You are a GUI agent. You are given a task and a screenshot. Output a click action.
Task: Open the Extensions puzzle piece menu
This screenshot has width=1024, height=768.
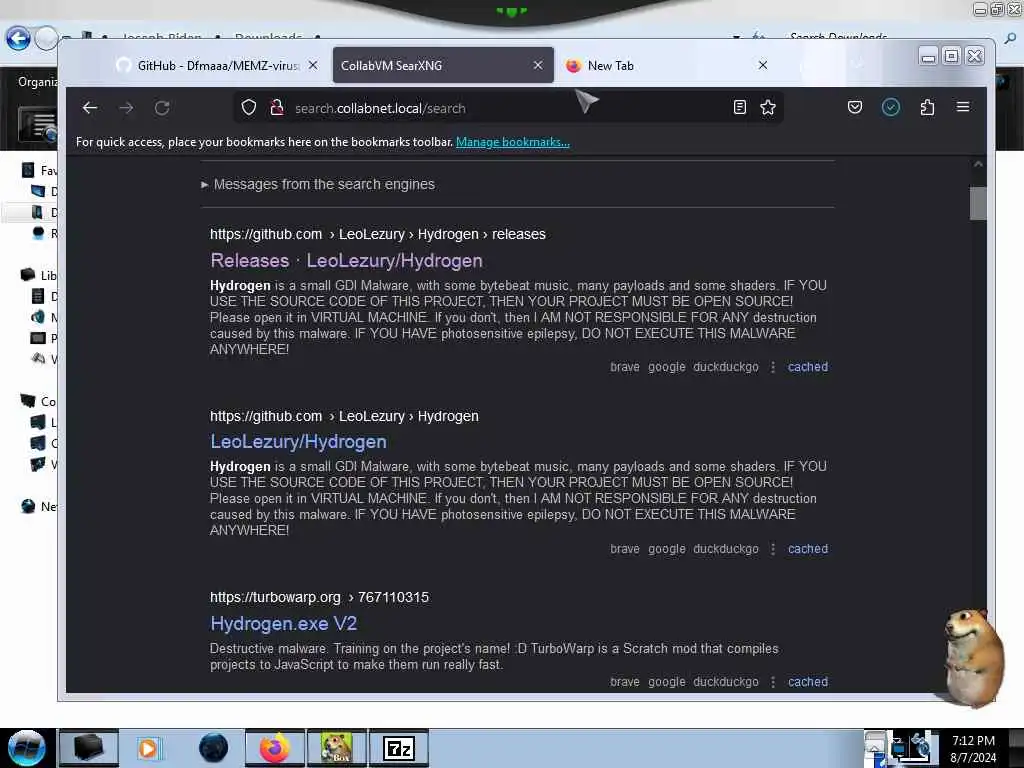927,107
